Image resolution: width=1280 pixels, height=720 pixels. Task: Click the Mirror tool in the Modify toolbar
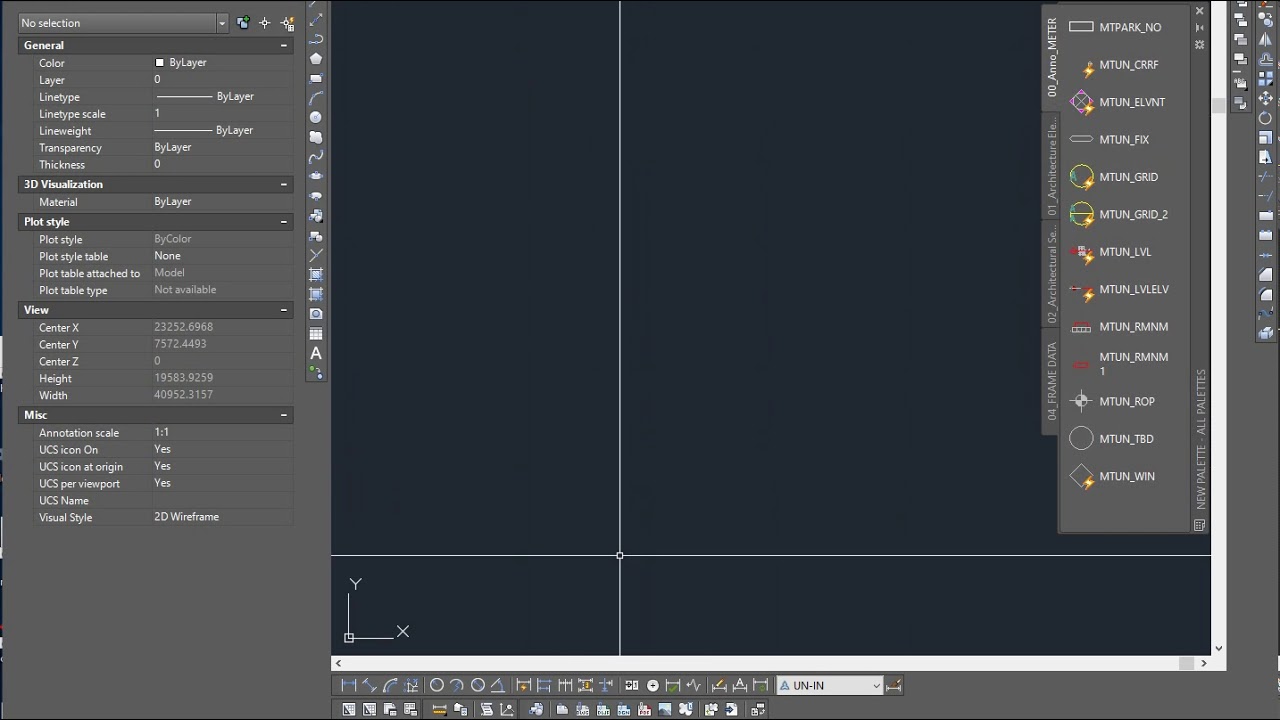[1266, 39]
